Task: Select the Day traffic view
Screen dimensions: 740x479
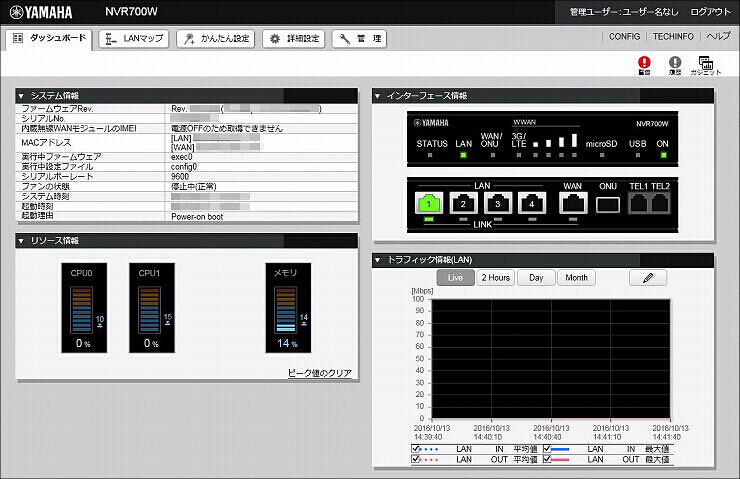Action: (536, 277)
